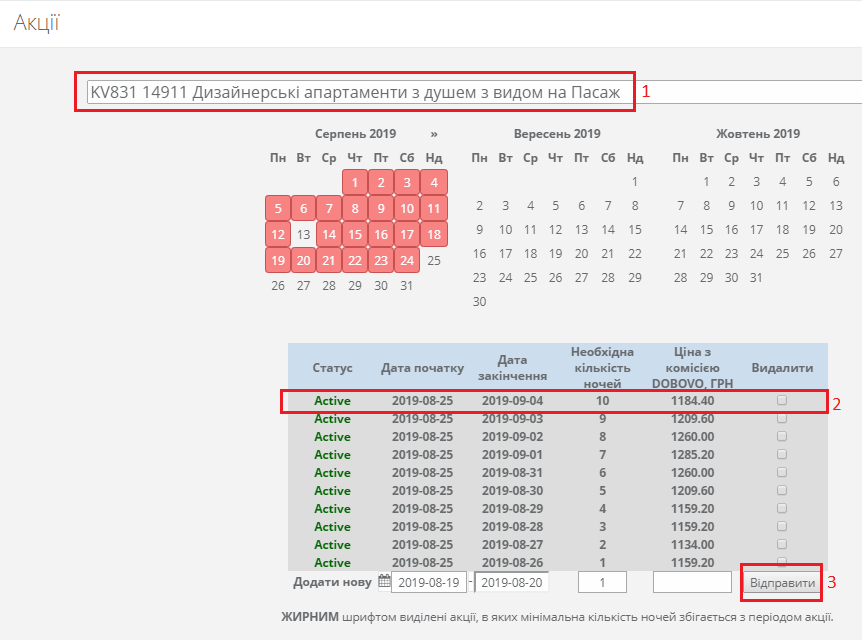The width and height of the screenshot is (862, 640).
Task: Click the nights count field with 1
Action: pyautogui.click(x=602, y=582)
